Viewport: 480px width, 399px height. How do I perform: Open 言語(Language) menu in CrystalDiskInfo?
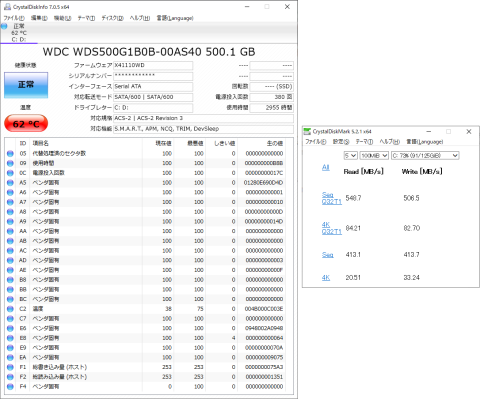tap(175, 18)
